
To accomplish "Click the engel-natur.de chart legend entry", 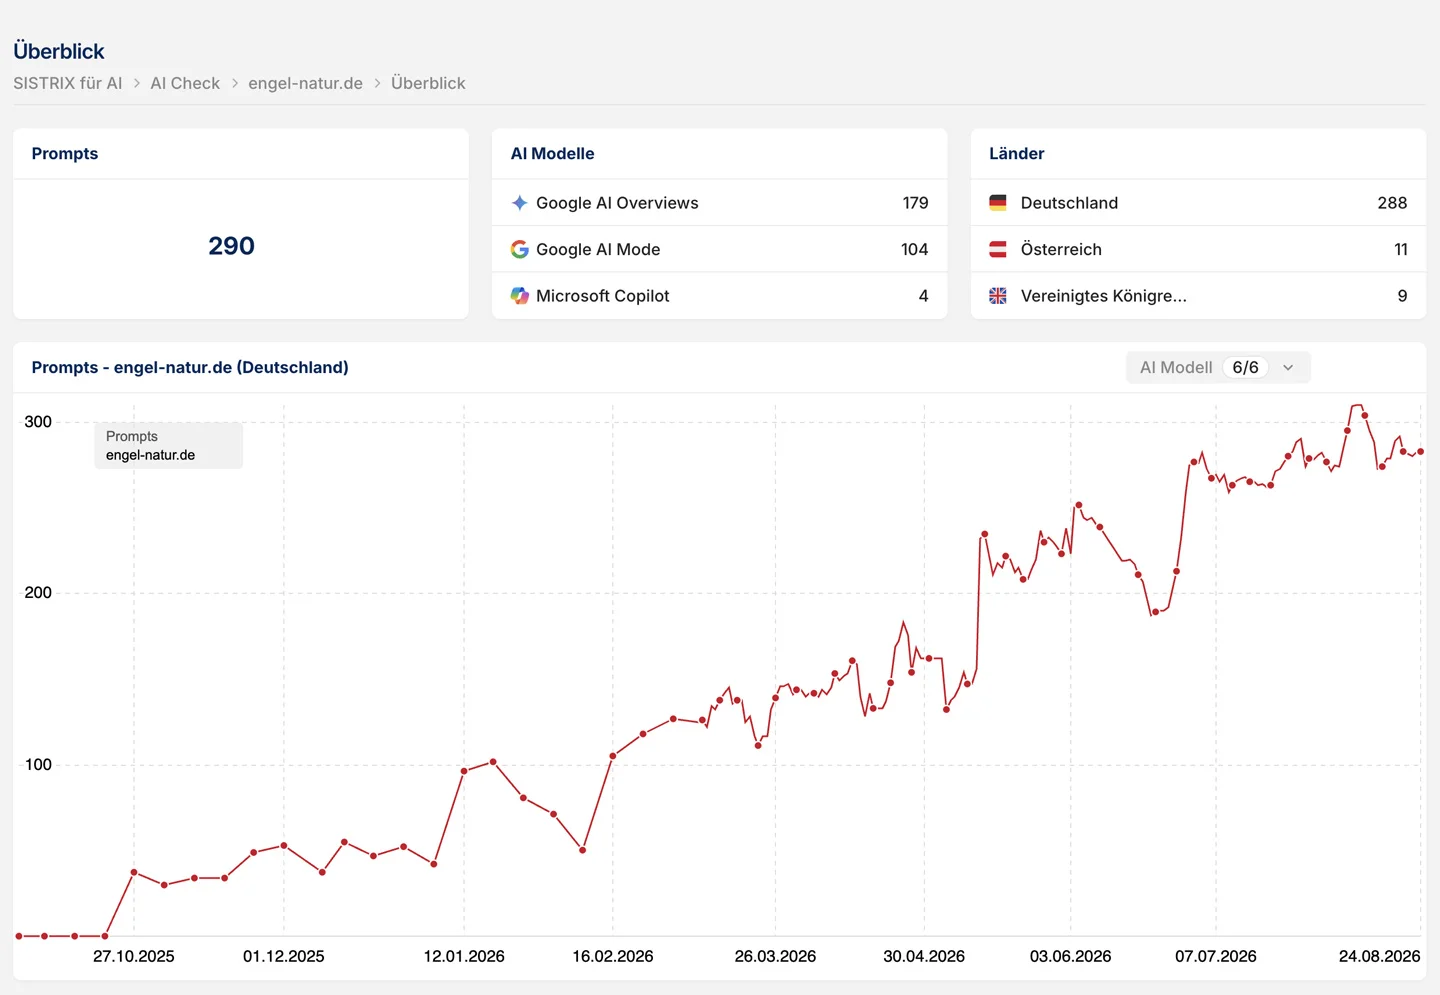I will pyautogui.click(x=150, y=455).
